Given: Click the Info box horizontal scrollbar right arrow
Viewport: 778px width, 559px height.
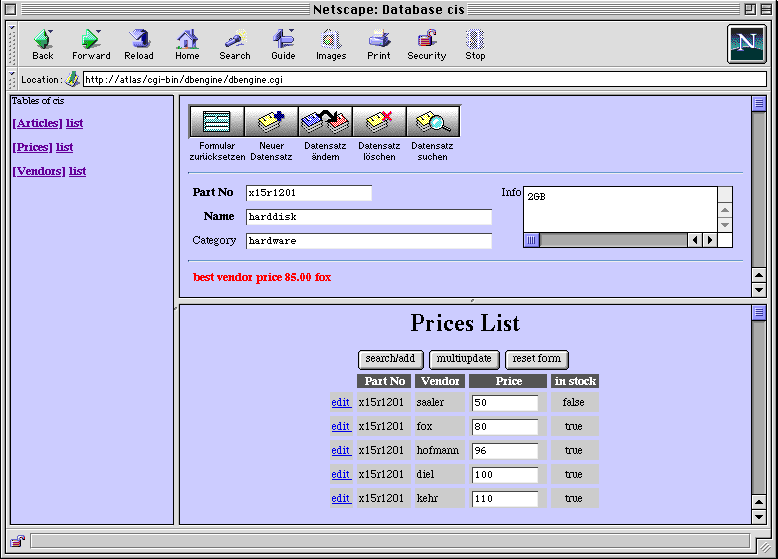Looking at the screenshot, I should [x=710, y=240].
